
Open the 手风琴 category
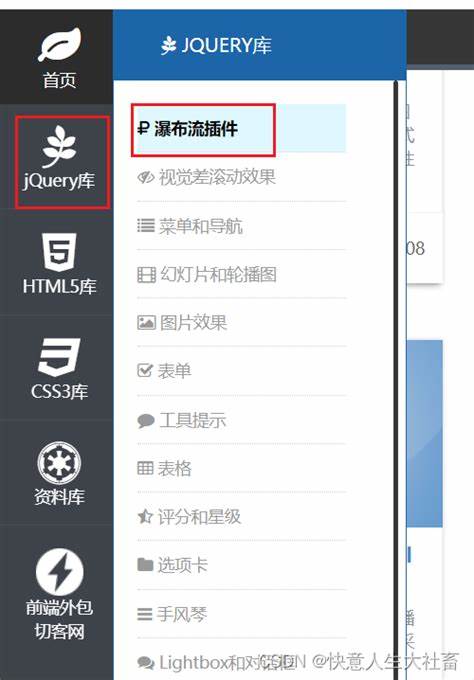242,614
